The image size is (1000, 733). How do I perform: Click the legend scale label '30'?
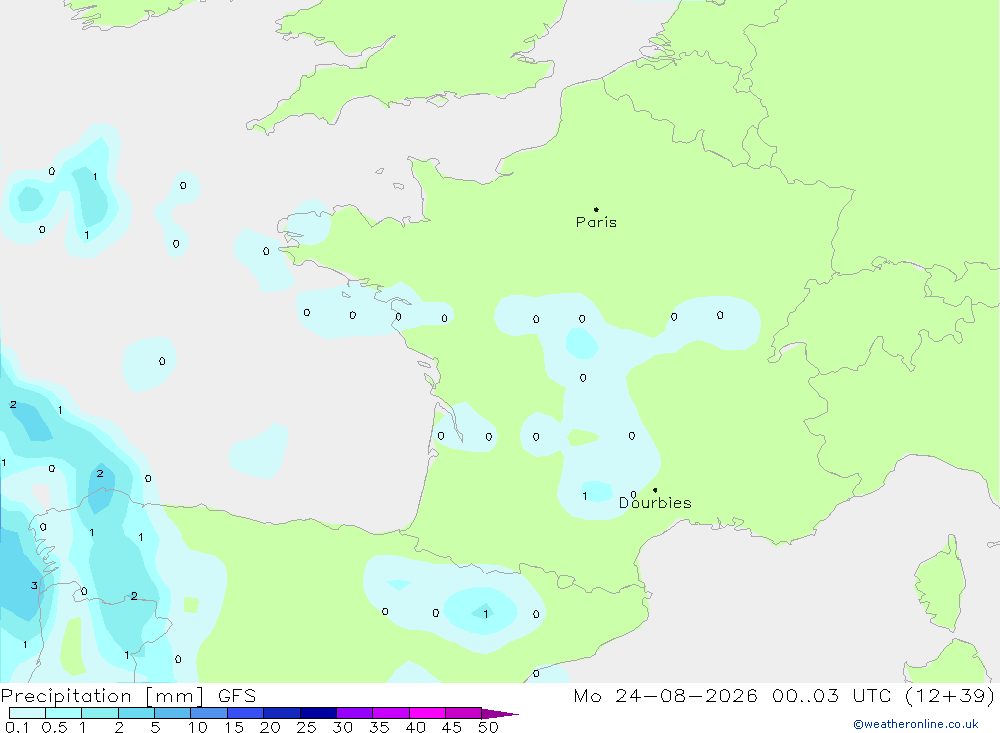343,727
